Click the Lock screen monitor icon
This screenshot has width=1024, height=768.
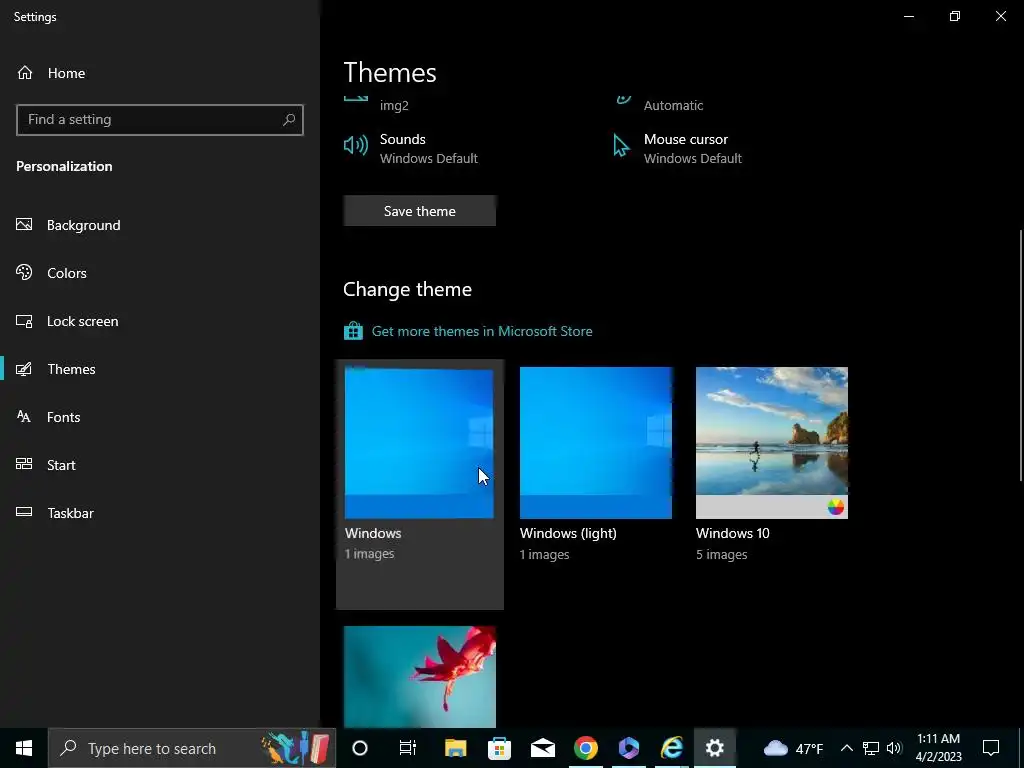click(x=24, y=321)
